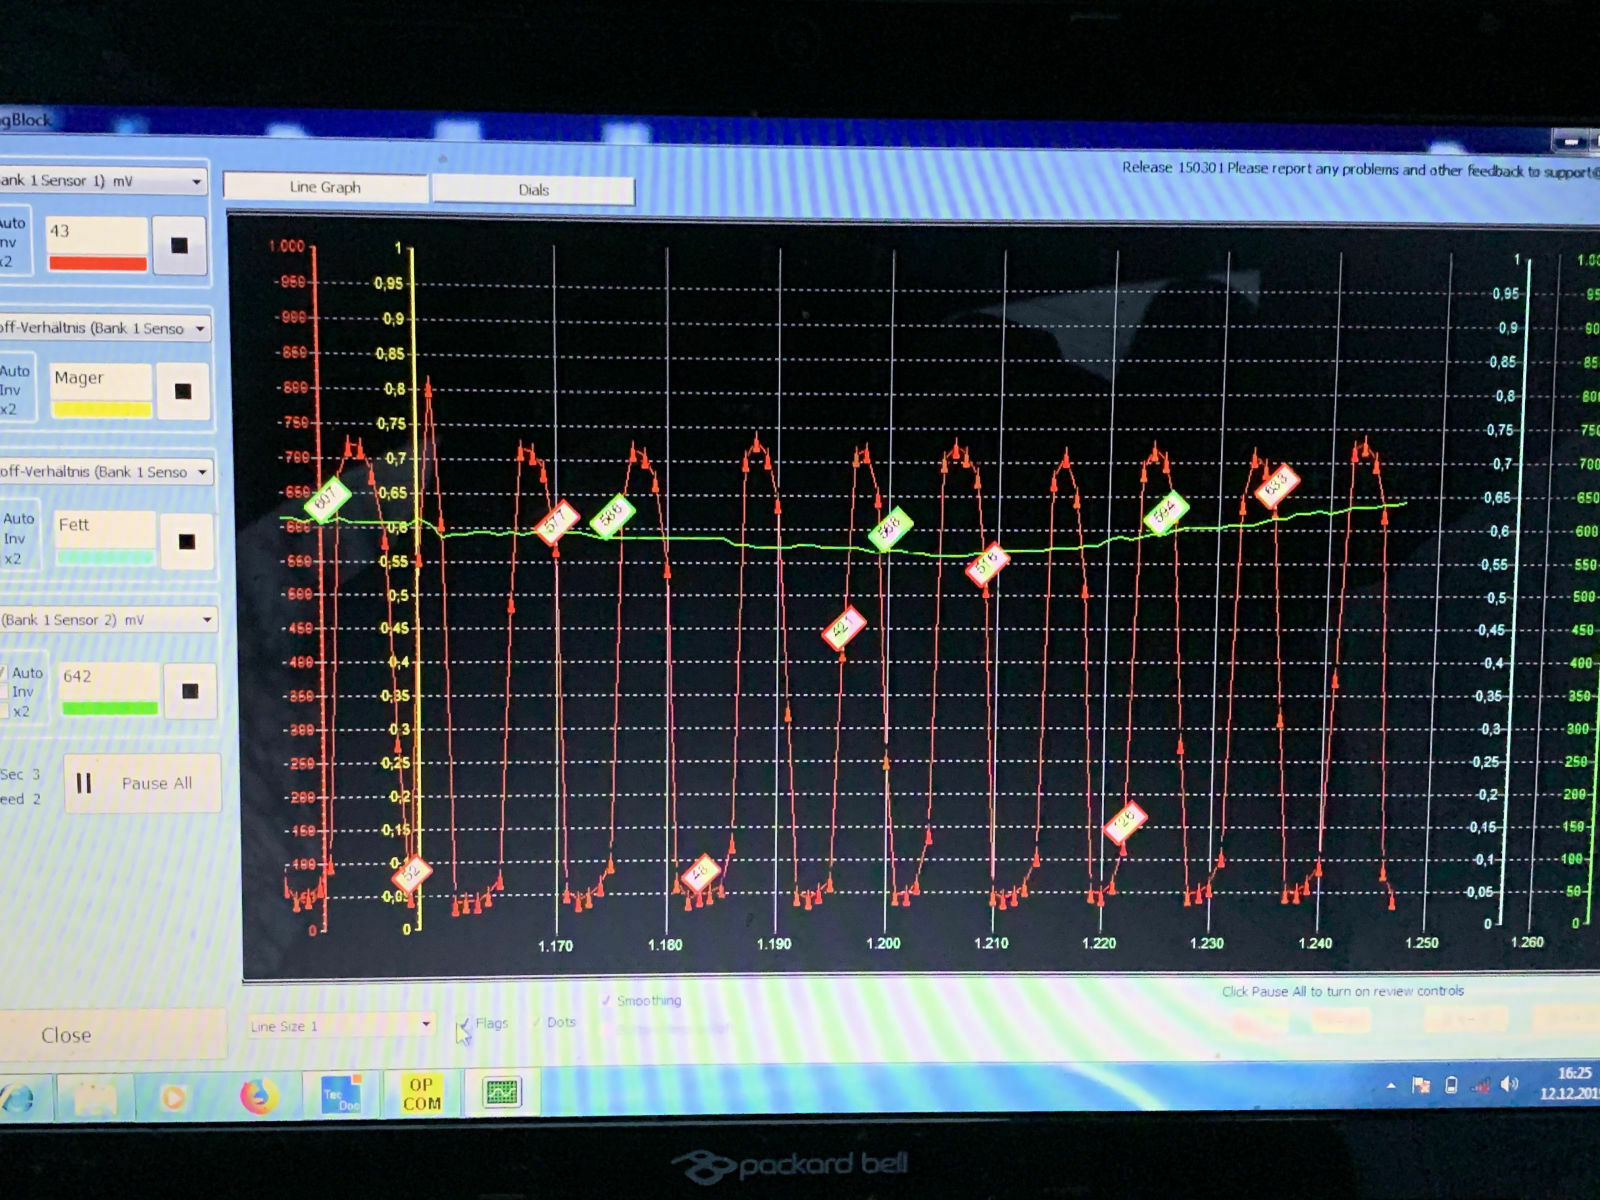The image size is (1600, 1200).
Task: Click the Pause All button
Action: 142,783
